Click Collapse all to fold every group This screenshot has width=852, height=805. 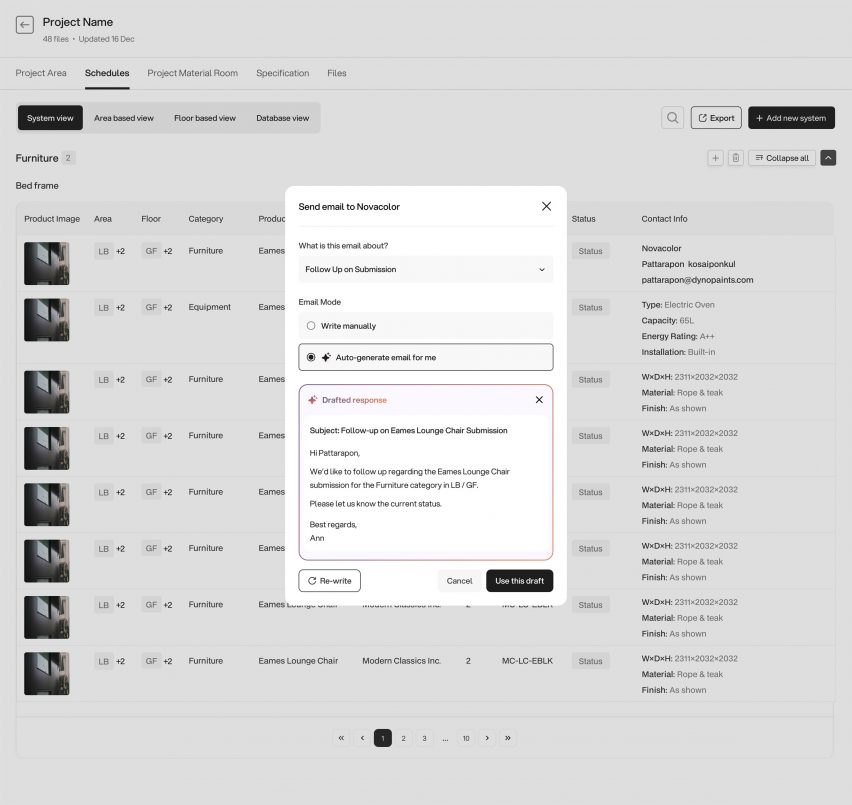[x=782, y=157]
